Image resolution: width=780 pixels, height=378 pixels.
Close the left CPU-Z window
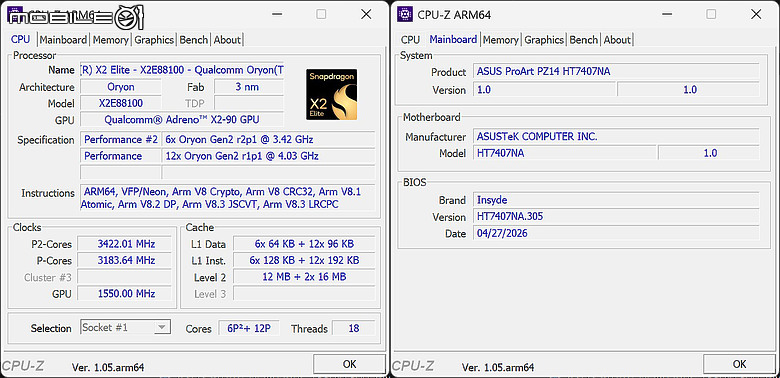pyautogui.click(x=366, y=14)
